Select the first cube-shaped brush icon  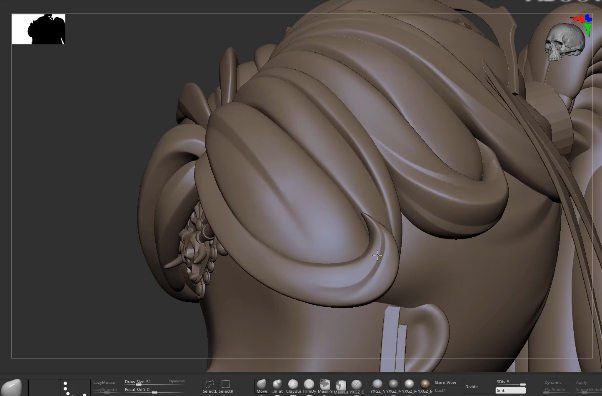click(x=325, y=385)
